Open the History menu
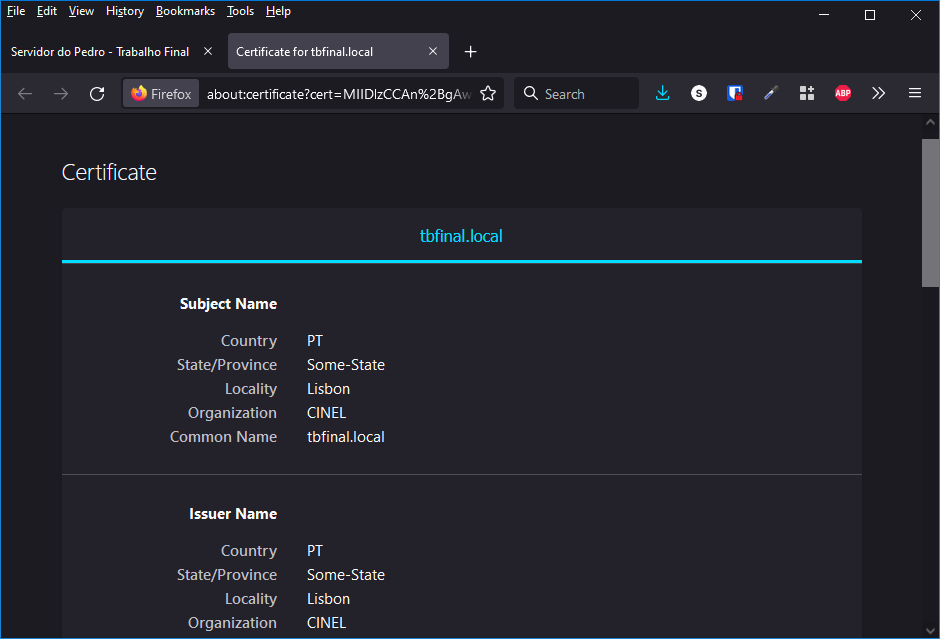 pyautogui.click(x=125, y=11)
